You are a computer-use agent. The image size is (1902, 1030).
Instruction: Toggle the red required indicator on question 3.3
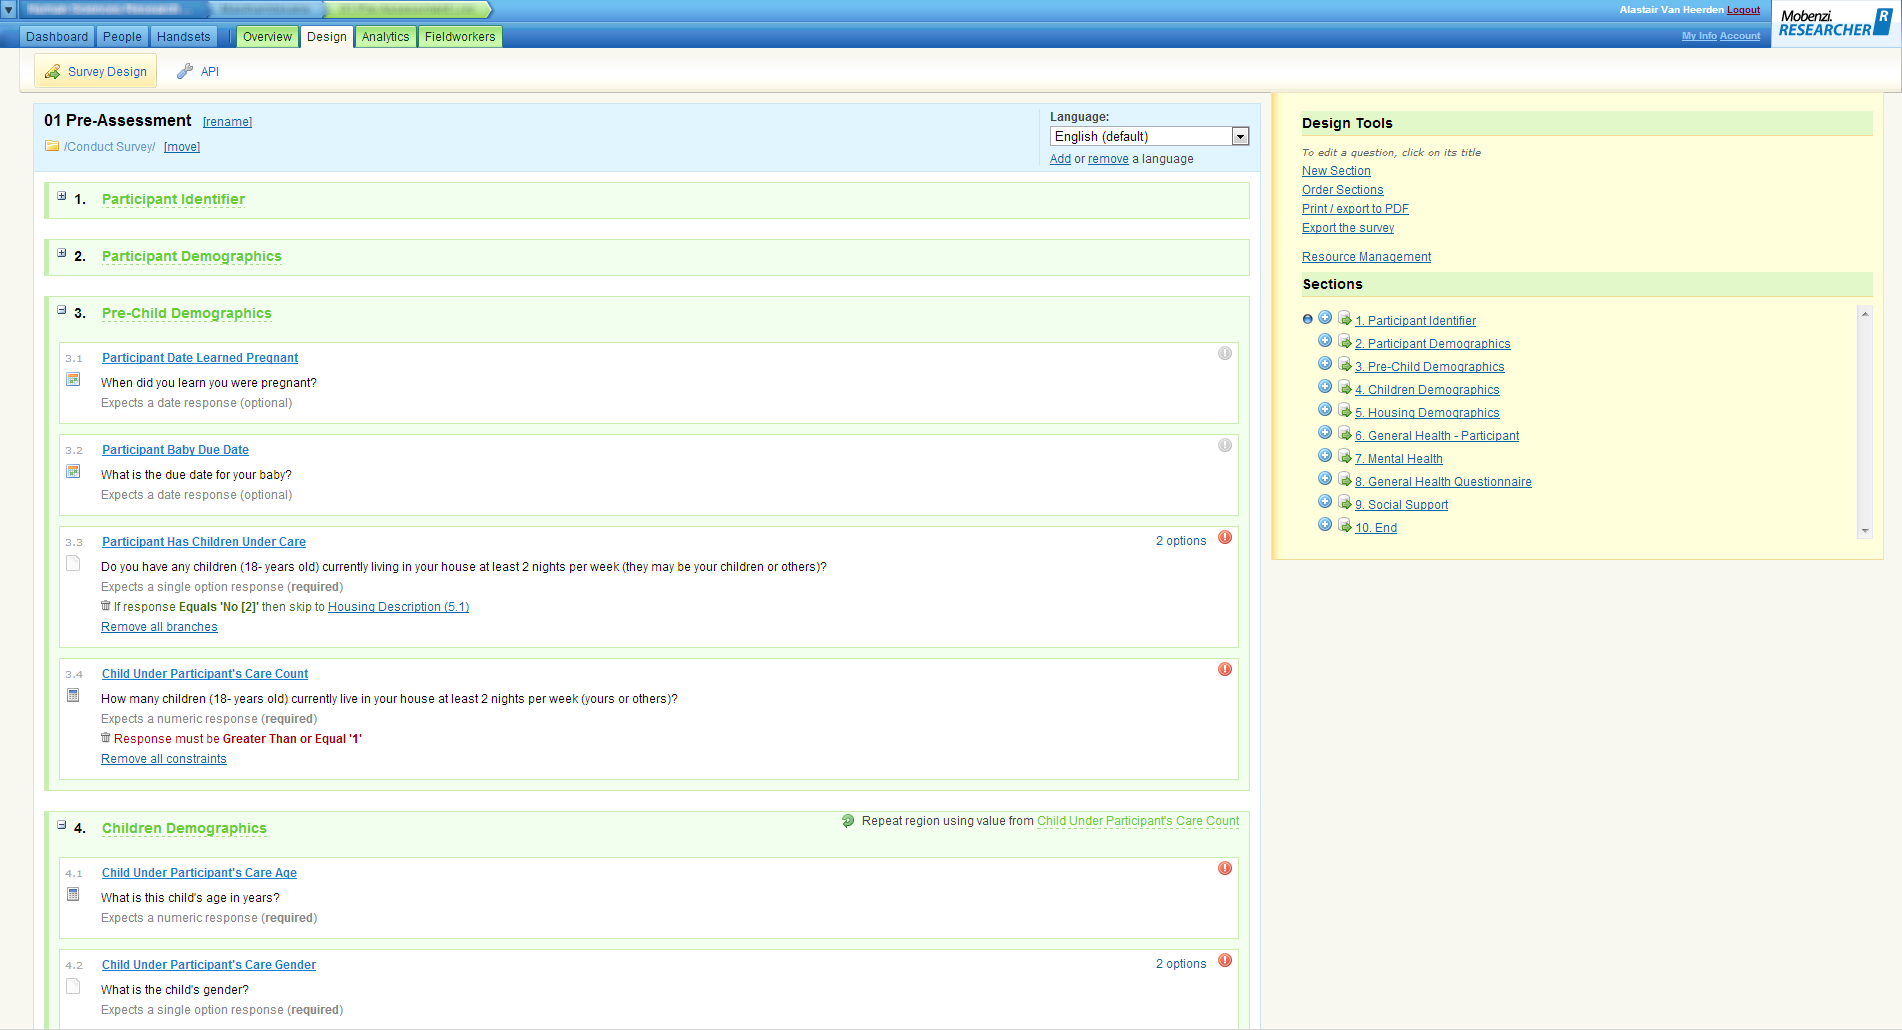tap(1224, 537)
